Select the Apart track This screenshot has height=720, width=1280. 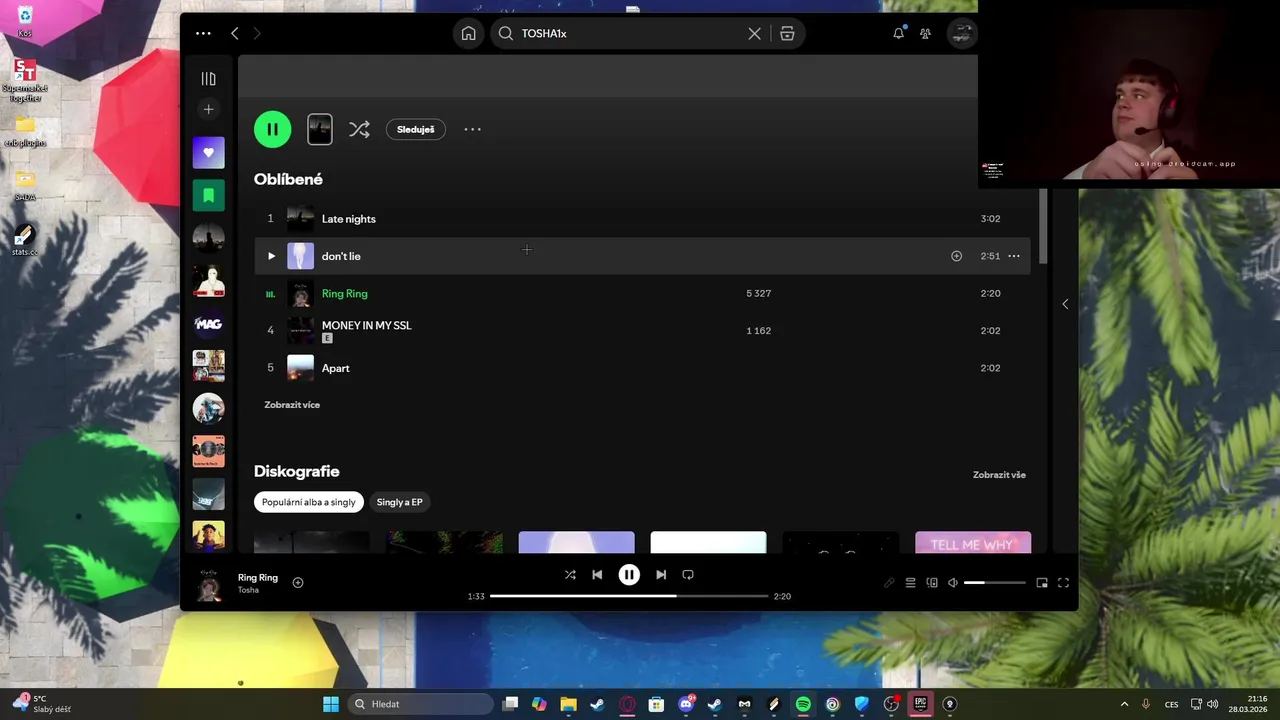(x=642, y=368)
